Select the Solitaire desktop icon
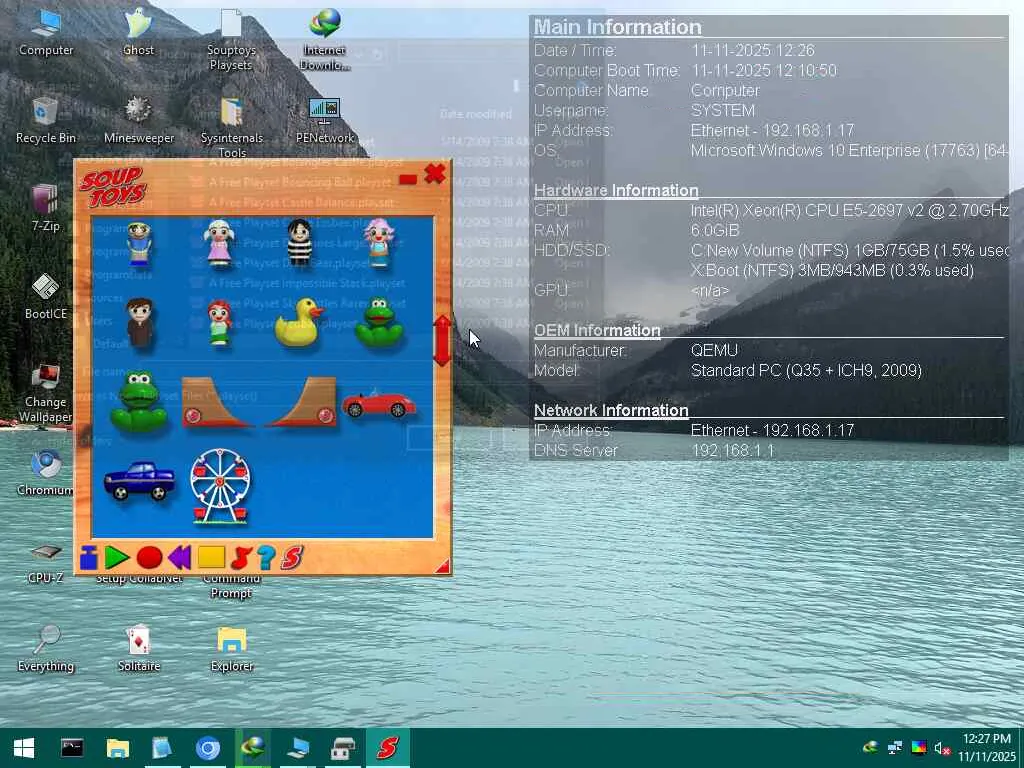 [x=138, y=648]
